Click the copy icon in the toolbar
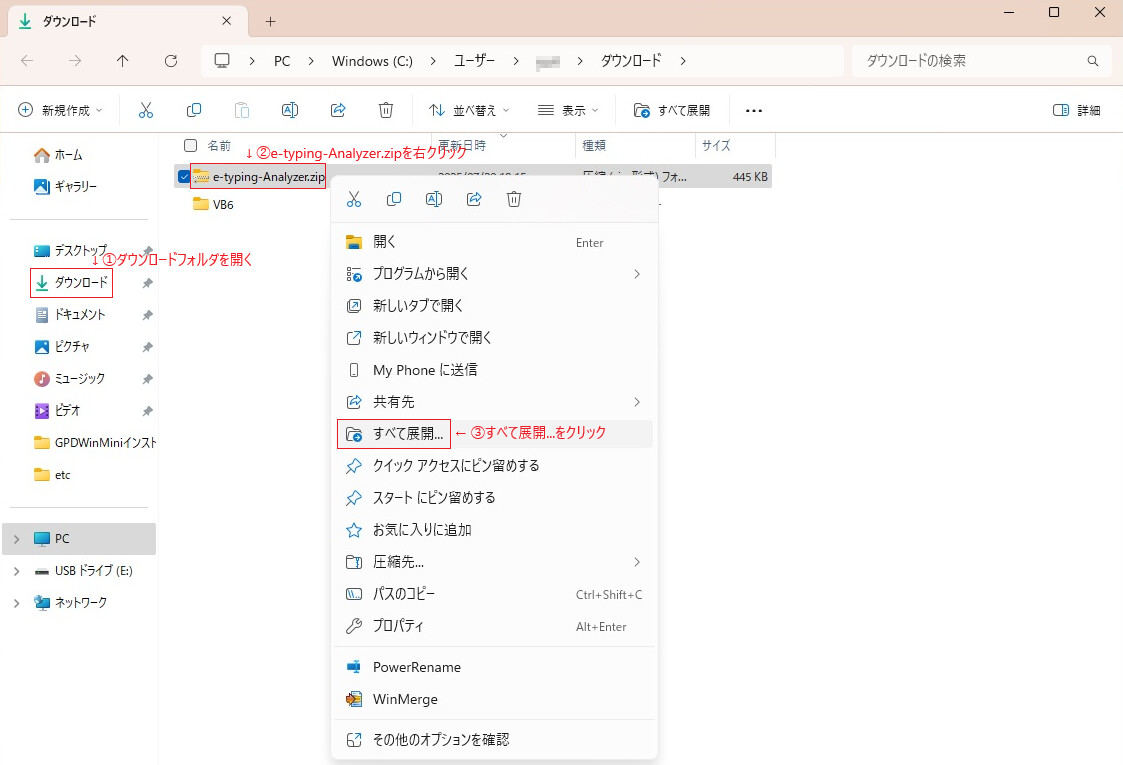The height and width of the screenshot is (765, 1123). coord(193,110)
